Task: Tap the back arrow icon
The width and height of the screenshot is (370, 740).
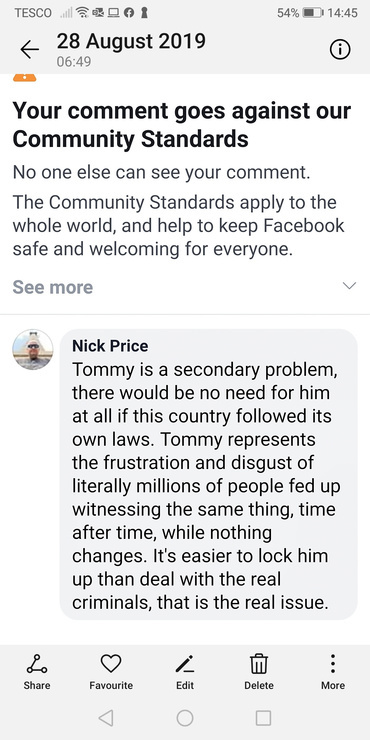Action: pos(29,49)
